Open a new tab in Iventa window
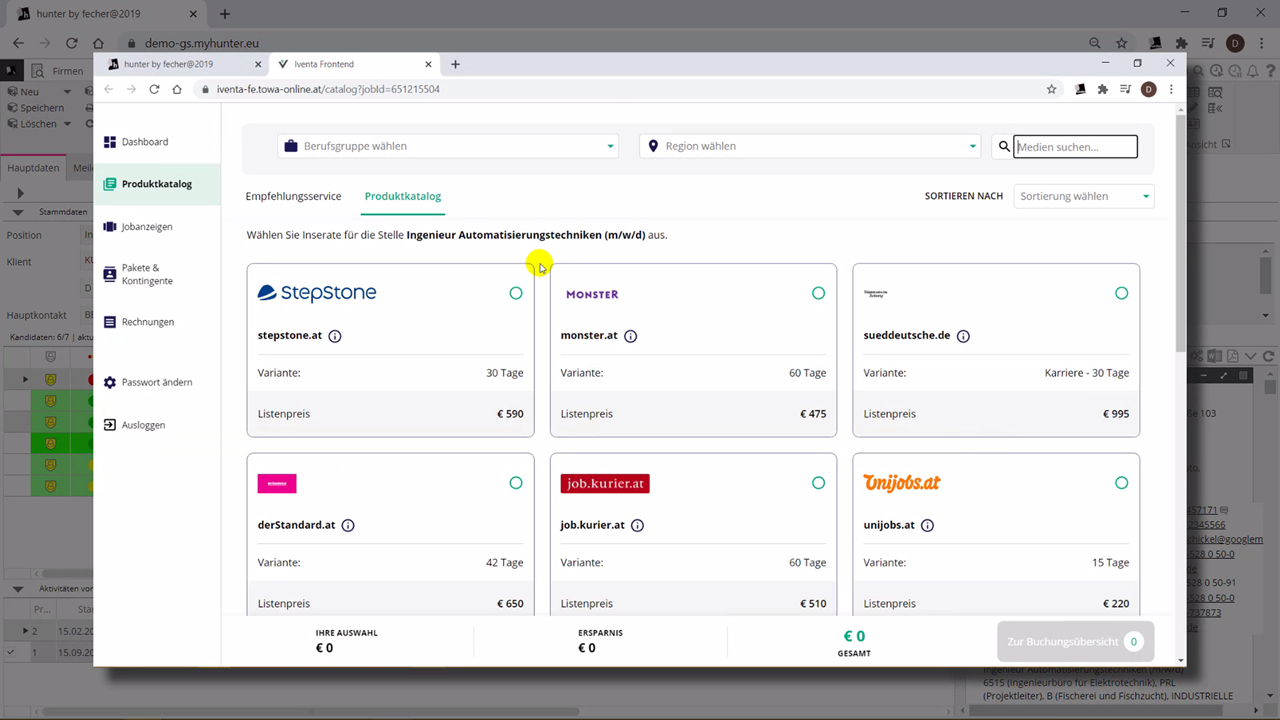 (455, 64)
